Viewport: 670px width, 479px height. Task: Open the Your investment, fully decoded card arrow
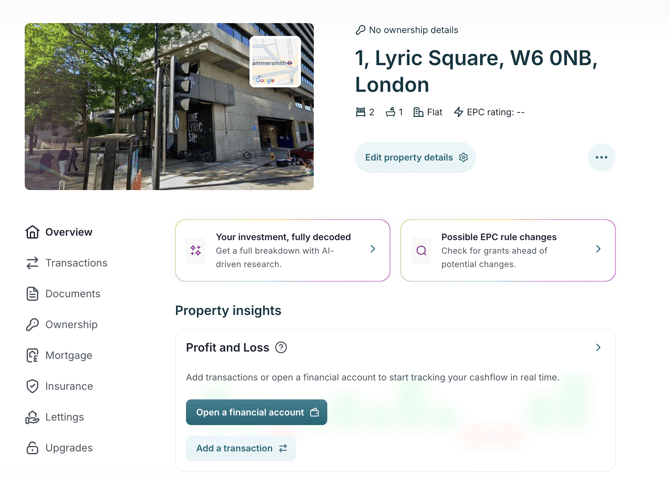(373, 249)
